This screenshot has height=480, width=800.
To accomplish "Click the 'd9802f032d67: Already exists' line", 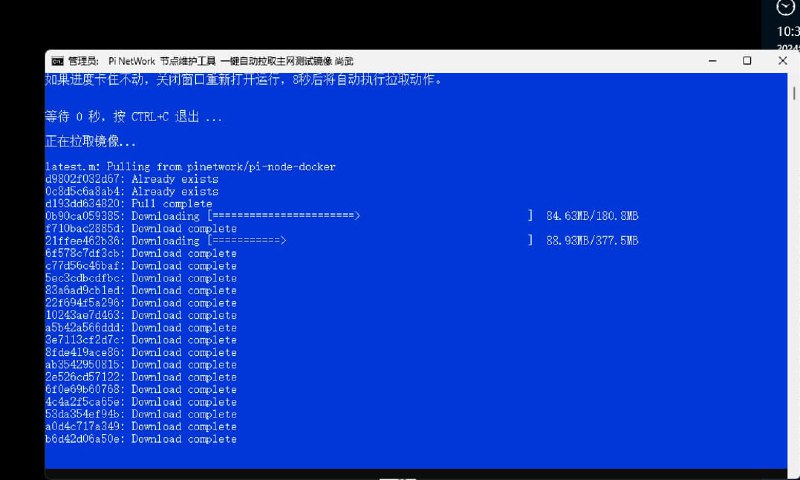I will point(131,179).
